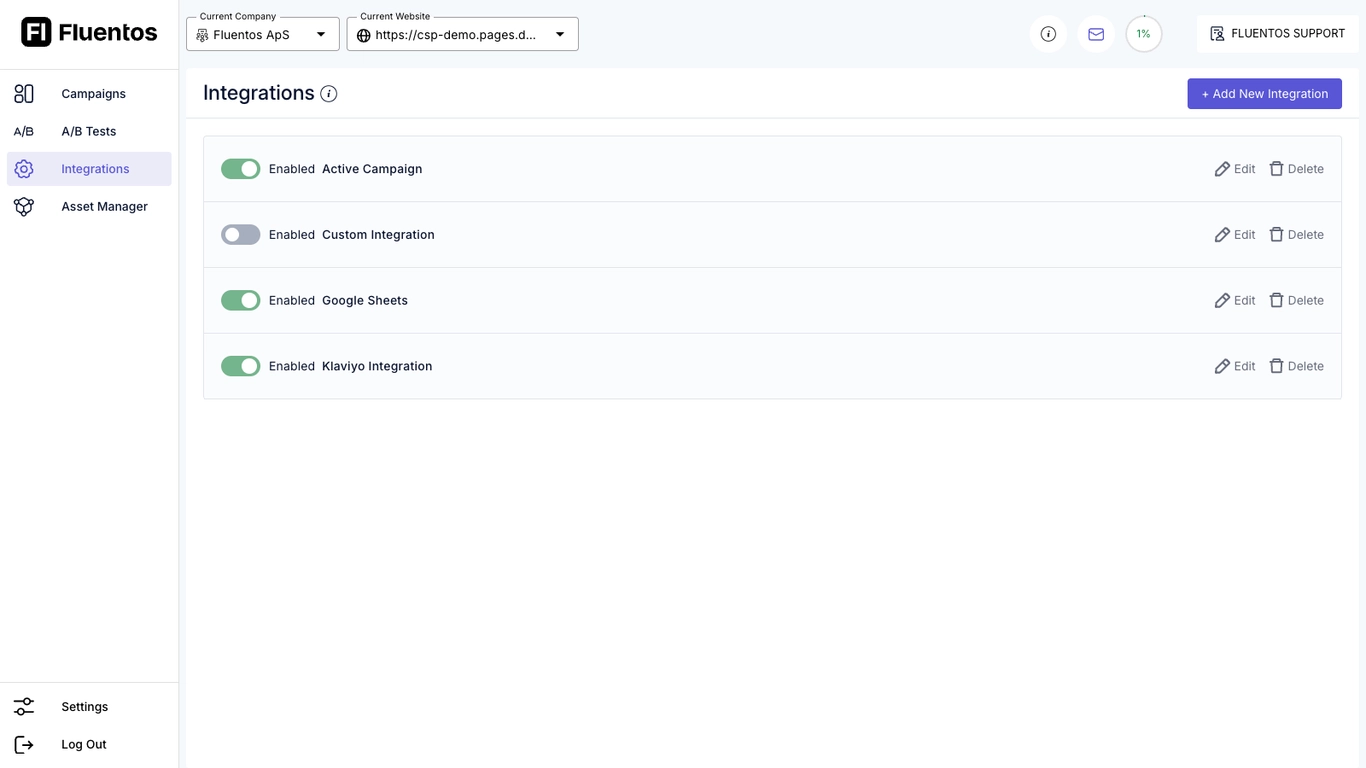Click the Active Campaign integration name

point(372,169)
